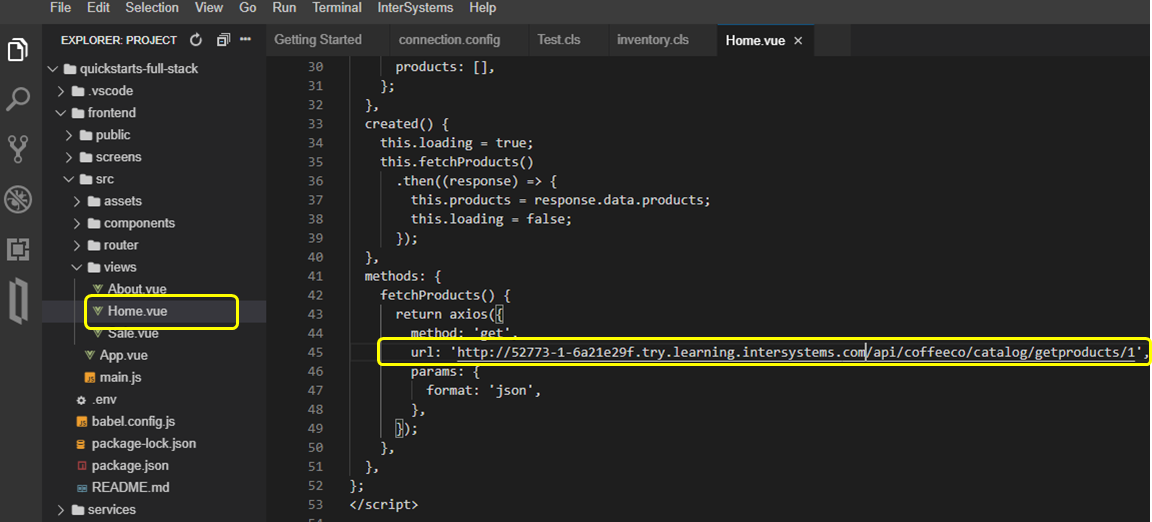Click the icon beside README.md
This screenshot has width=1152, height=522.
[x=82, y=487]
